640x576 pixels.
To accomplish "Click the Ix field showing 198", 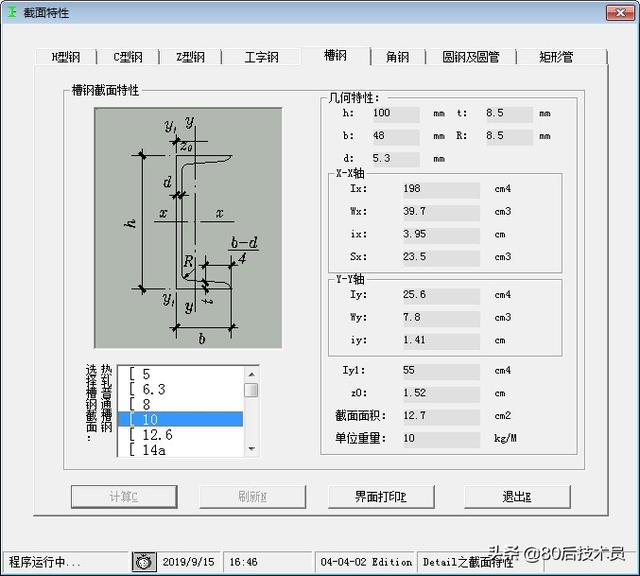I will pos(441,189).
